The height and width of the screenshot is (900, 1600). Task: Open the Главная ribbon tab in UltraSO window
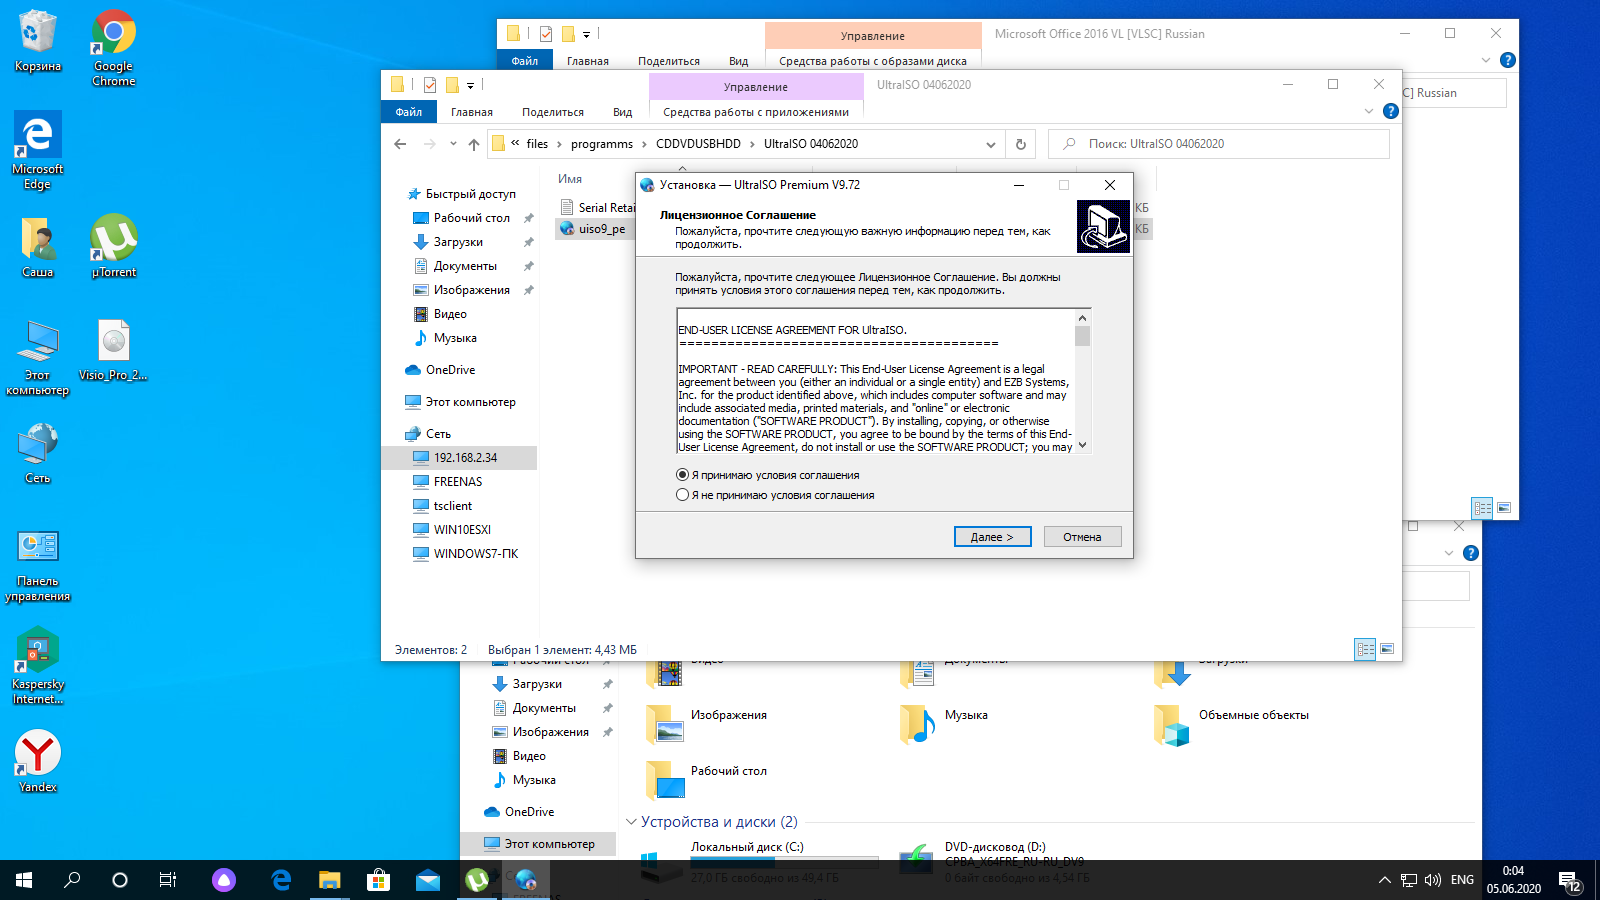(x=472, y=112)
